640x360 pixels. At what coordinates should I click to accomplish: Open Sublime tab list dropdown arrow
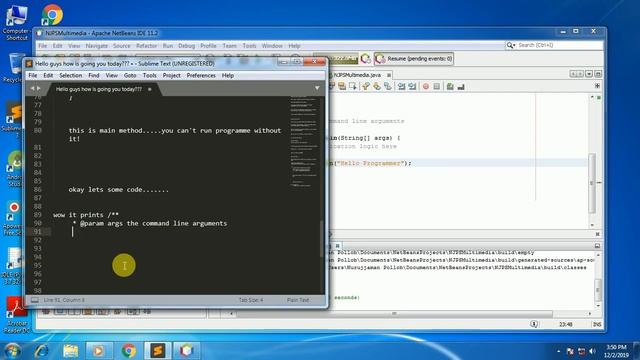pos(317,88)
